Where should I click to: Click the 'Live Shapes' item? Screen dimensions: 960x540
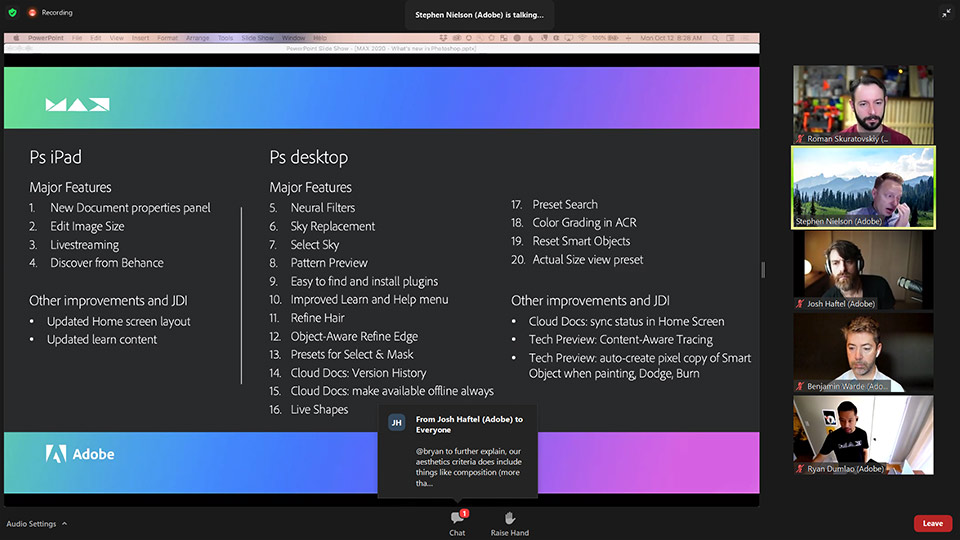(x=319, y=410)
